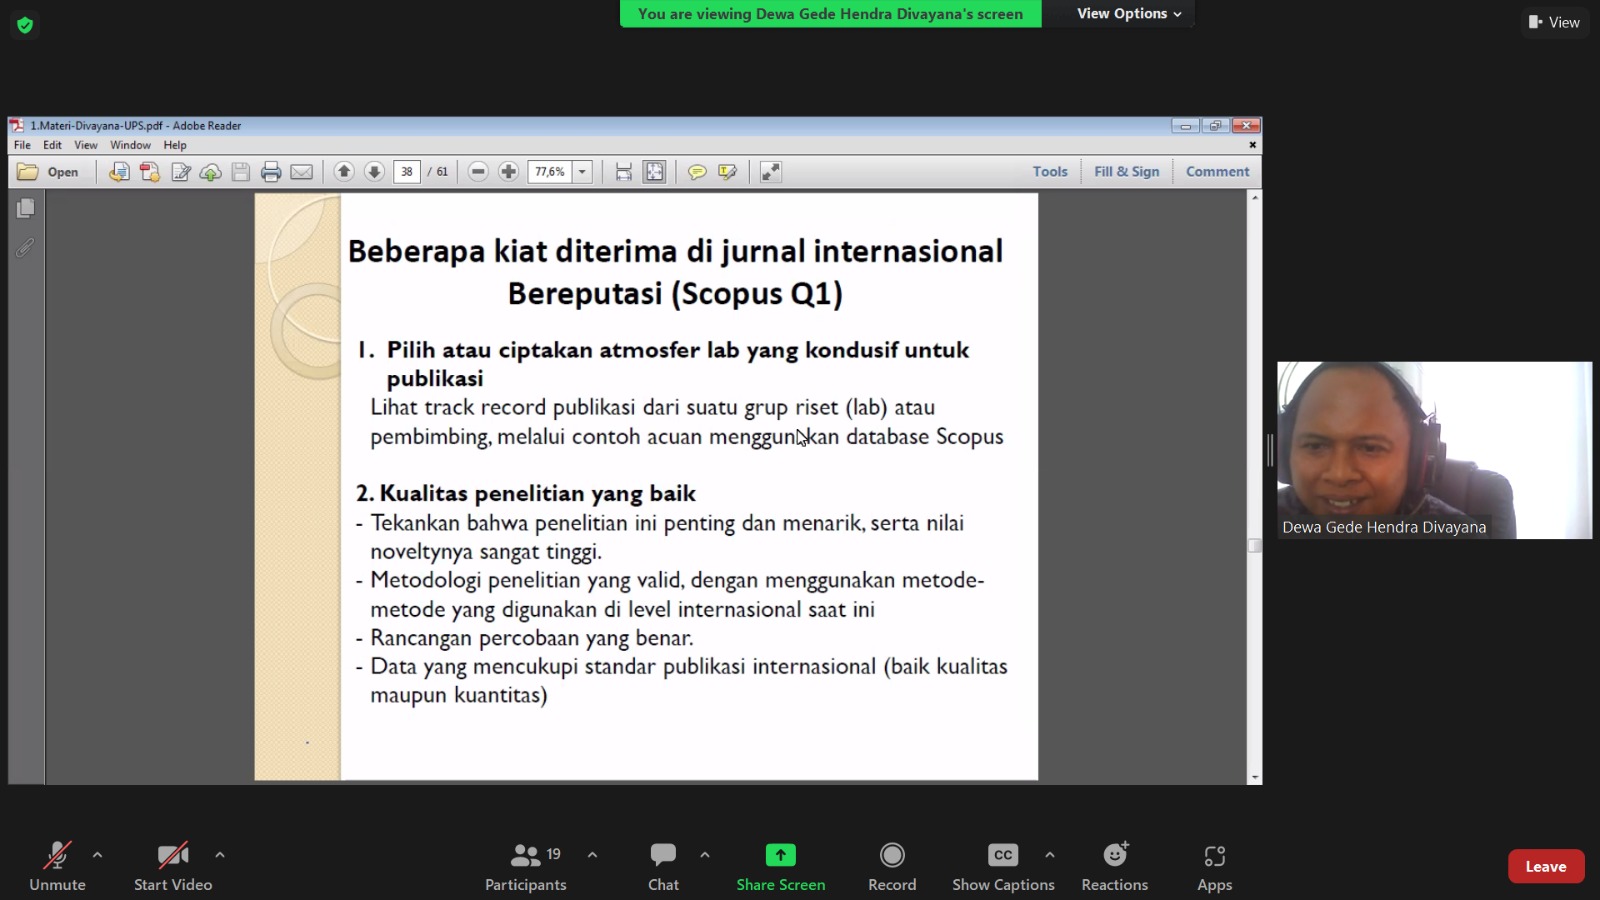Click the screen viewing notification banner

[830, 14]
